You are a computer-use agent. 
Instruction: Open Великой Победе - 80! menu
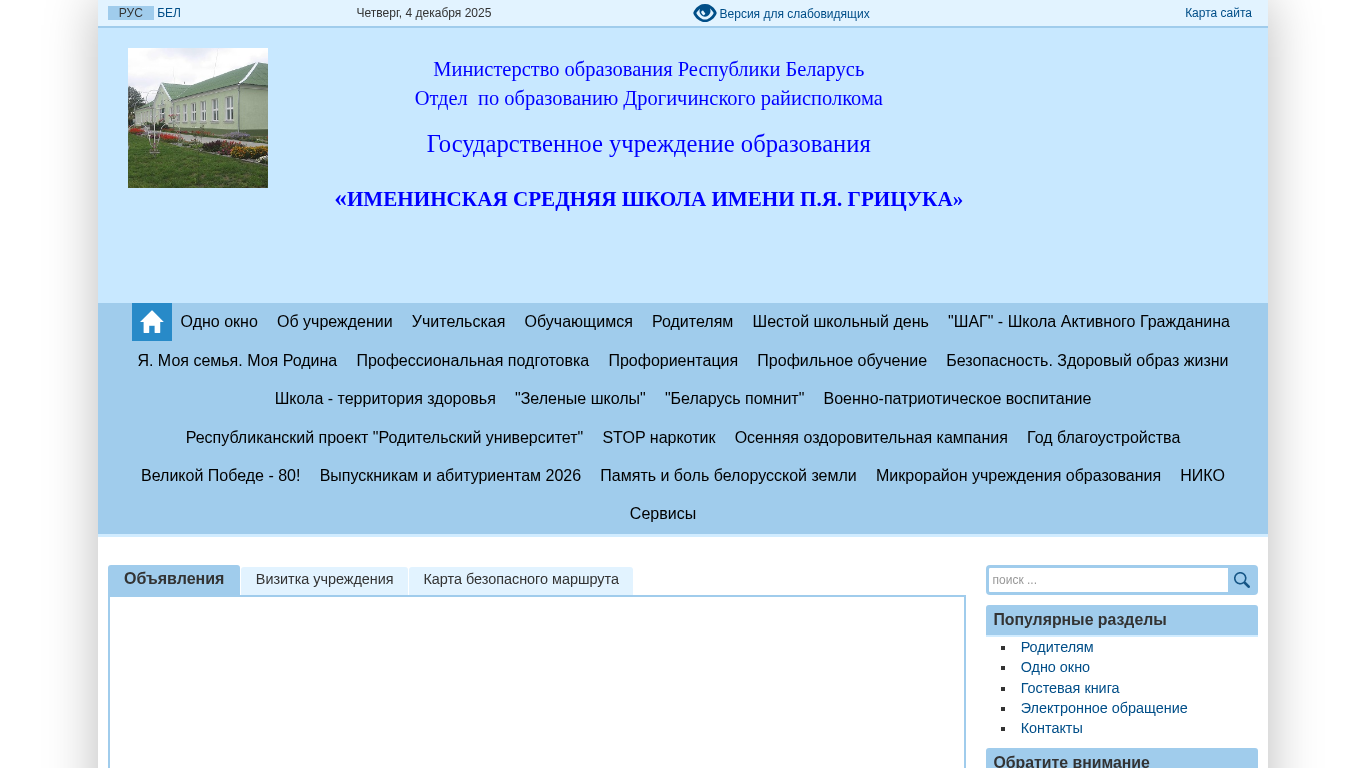point(221,476)
